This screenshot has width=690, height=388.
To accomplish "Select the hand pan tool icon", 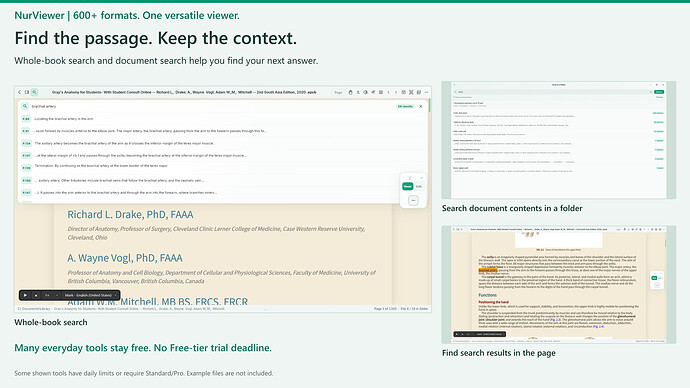I will tap(351, 92).
